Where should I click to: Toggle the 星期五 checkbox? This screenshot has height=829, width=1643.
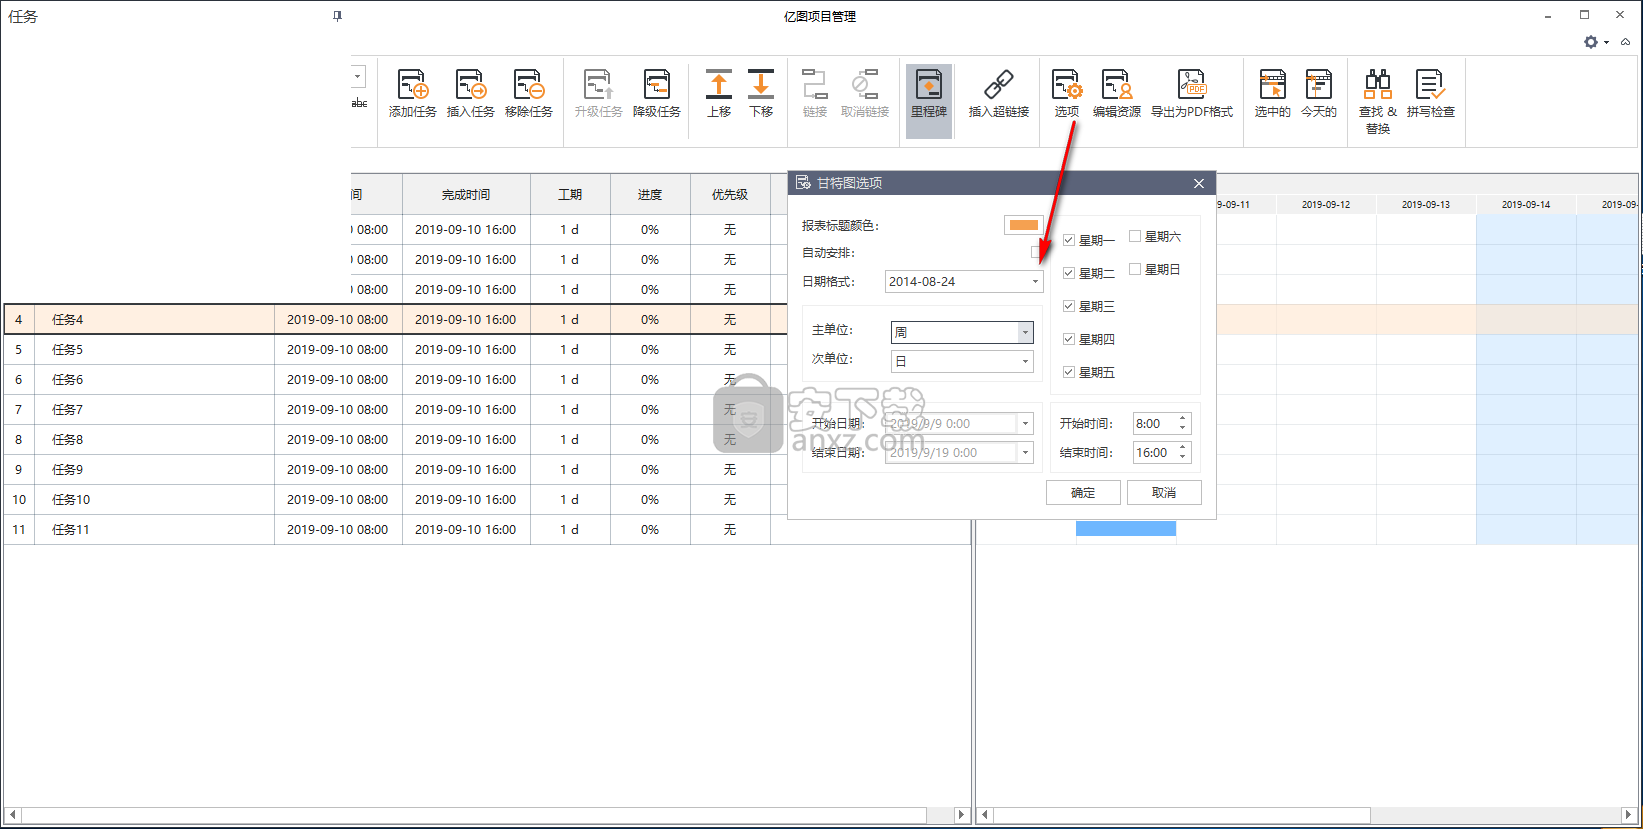pyautogui.click(x=1069, y=372)
